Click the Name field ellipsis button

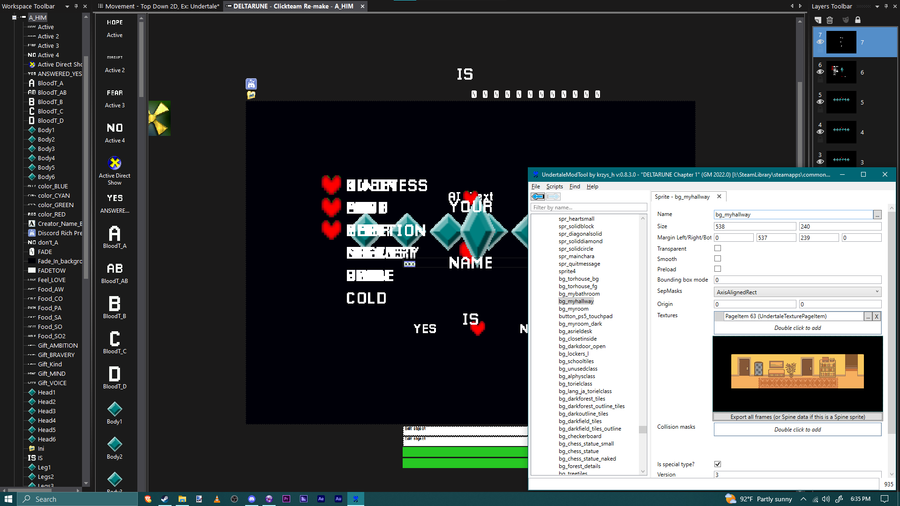[877, 215]
